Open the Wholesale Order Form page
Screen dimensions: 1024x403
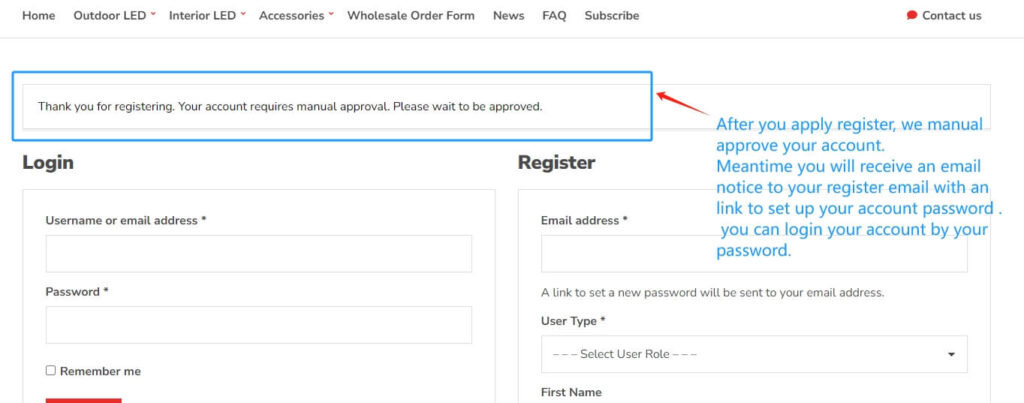pos(411,16)
